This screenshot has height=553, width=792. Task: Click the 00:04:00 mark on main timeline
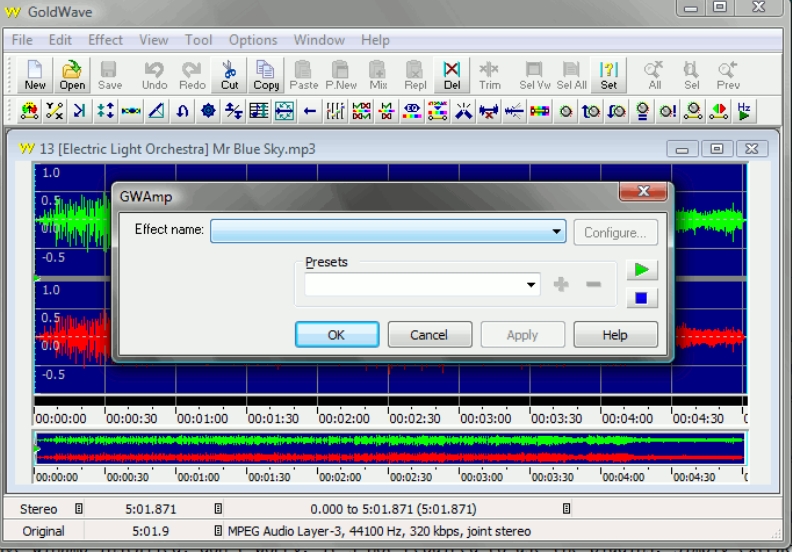pos(627,419)
